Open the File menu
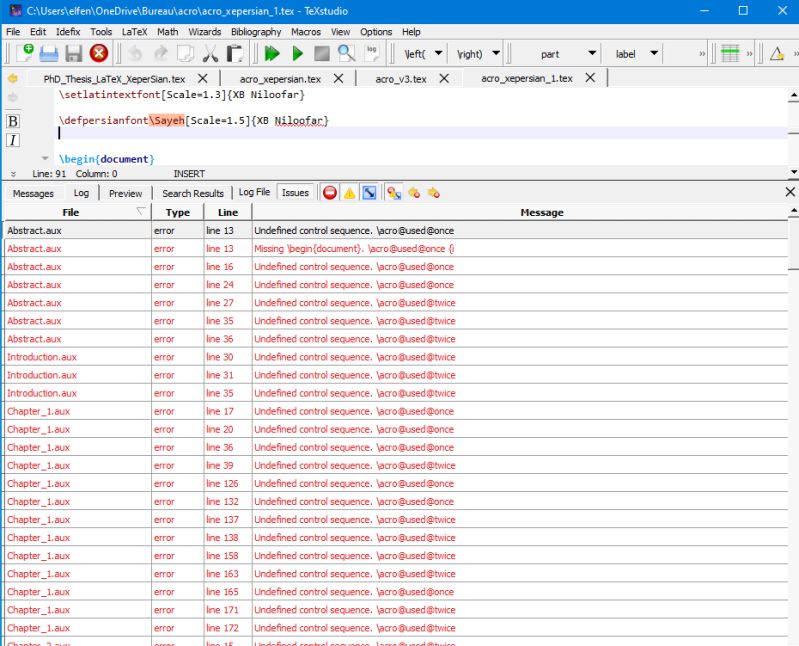The height and width of the screenshot is (646, 799). coord(13,32)
